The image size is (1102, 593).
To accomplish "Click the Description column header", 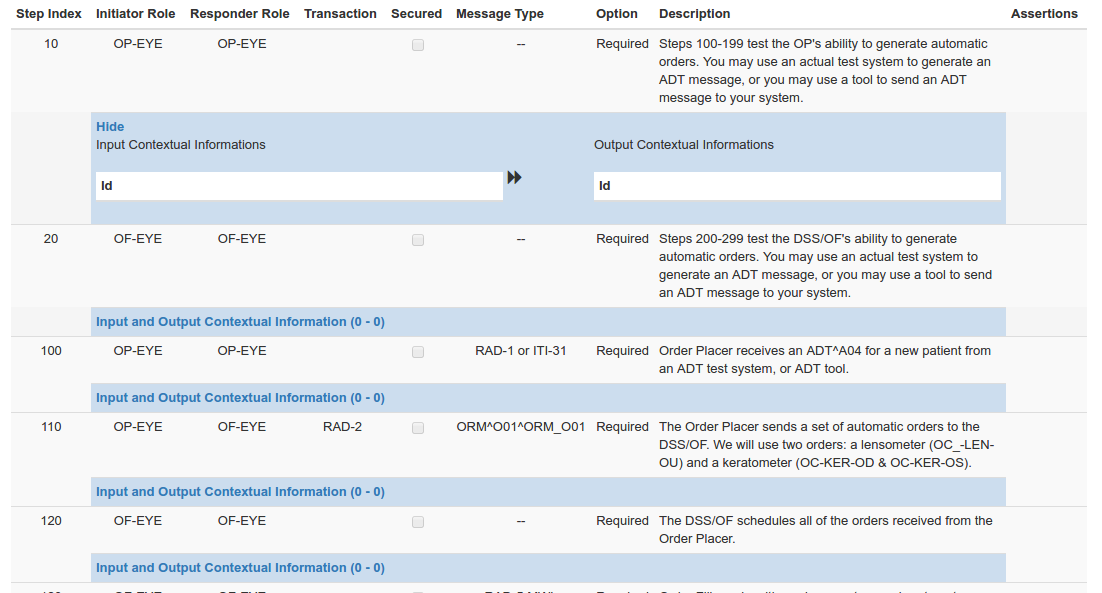I will coord(694,14).
